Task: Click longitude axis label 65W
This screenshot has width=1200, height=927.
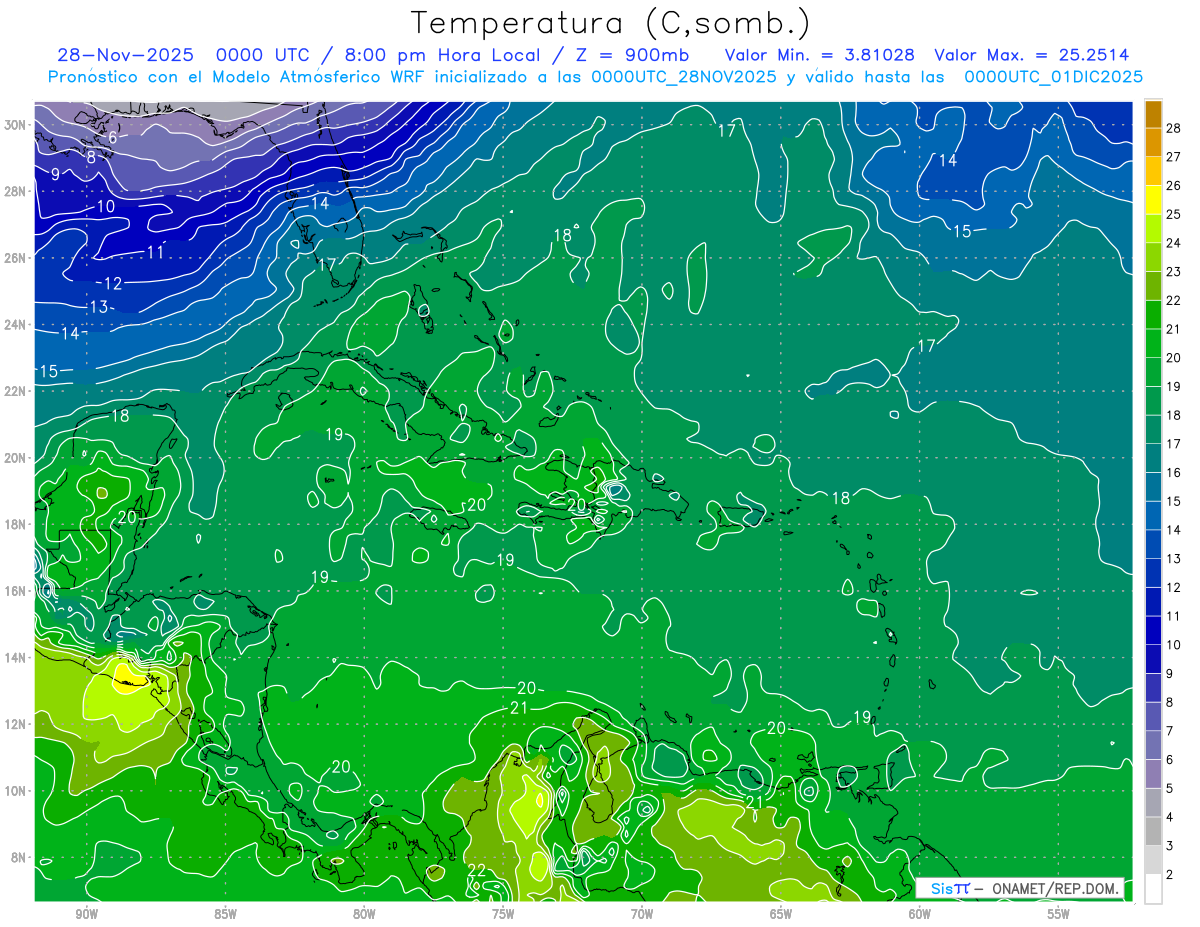Action: (781, 914)
